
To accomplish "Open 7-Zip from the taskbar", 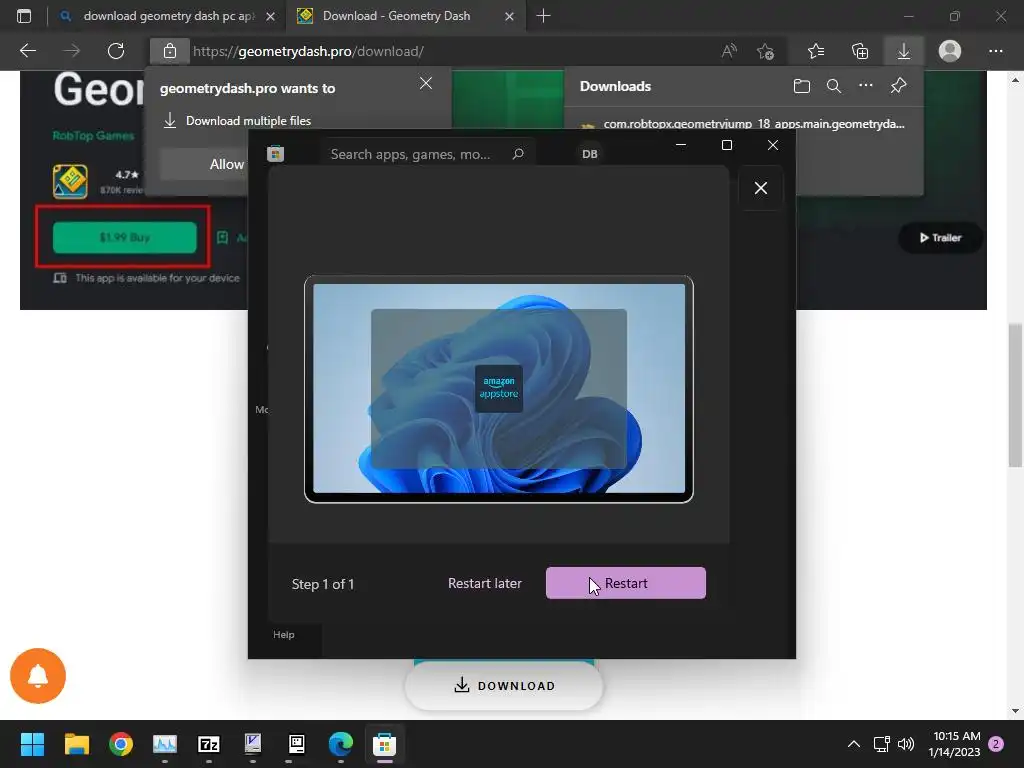I will pyautogui.click(x=209, y=744).
